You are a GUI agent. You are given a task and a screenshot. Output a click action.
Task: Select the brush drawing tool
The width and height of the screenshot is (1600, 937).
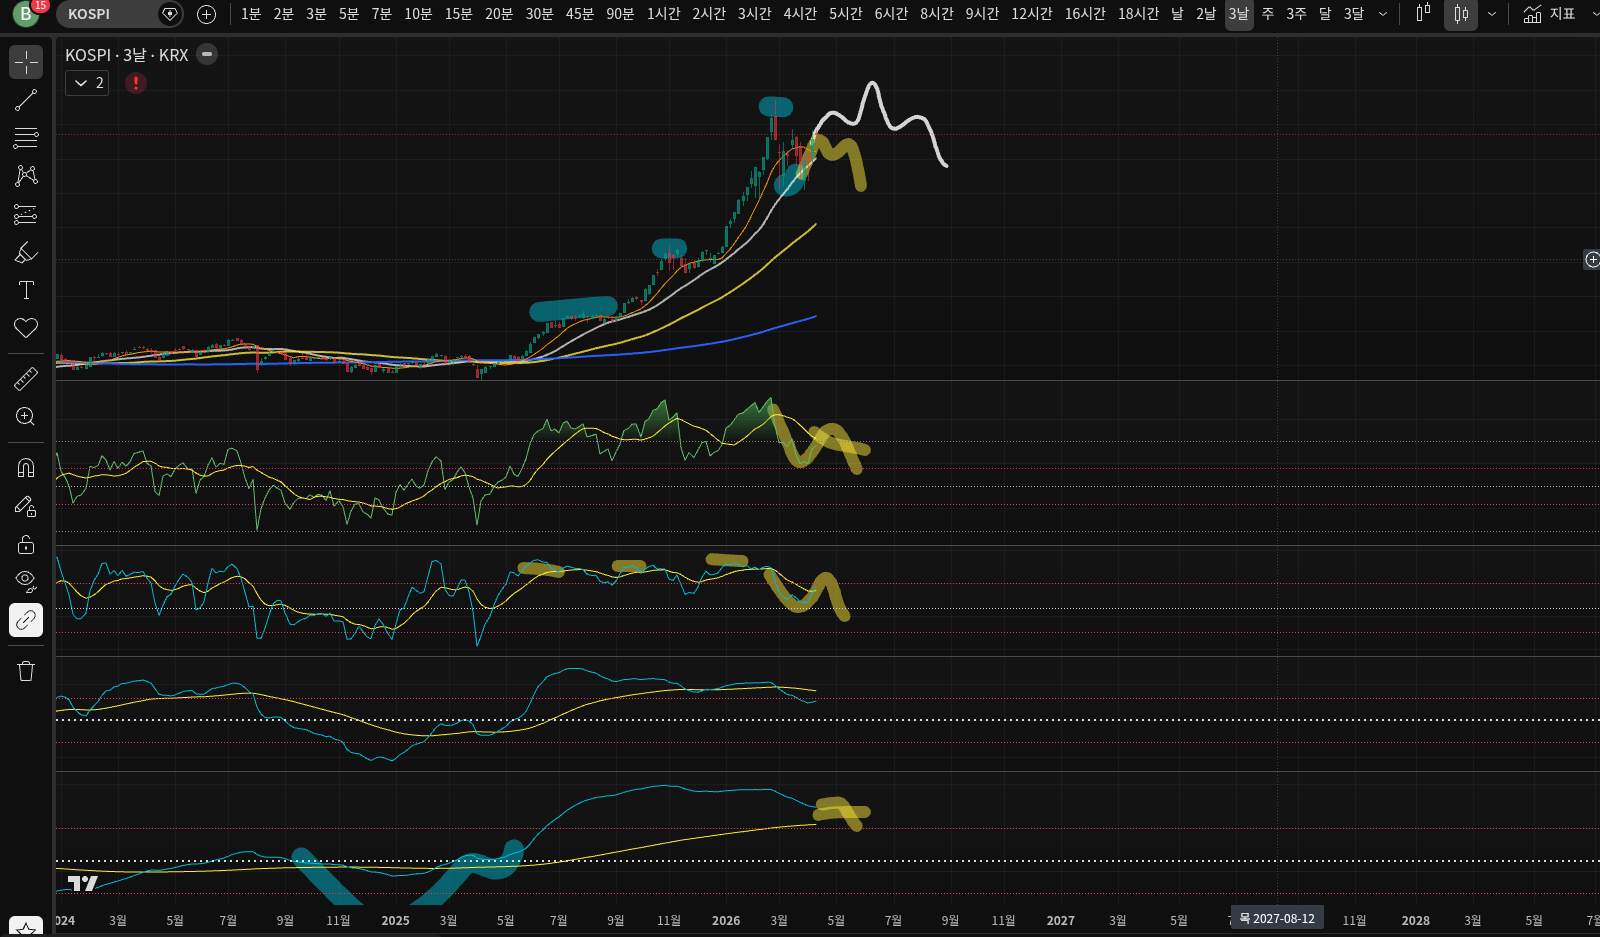pos(26,252)
